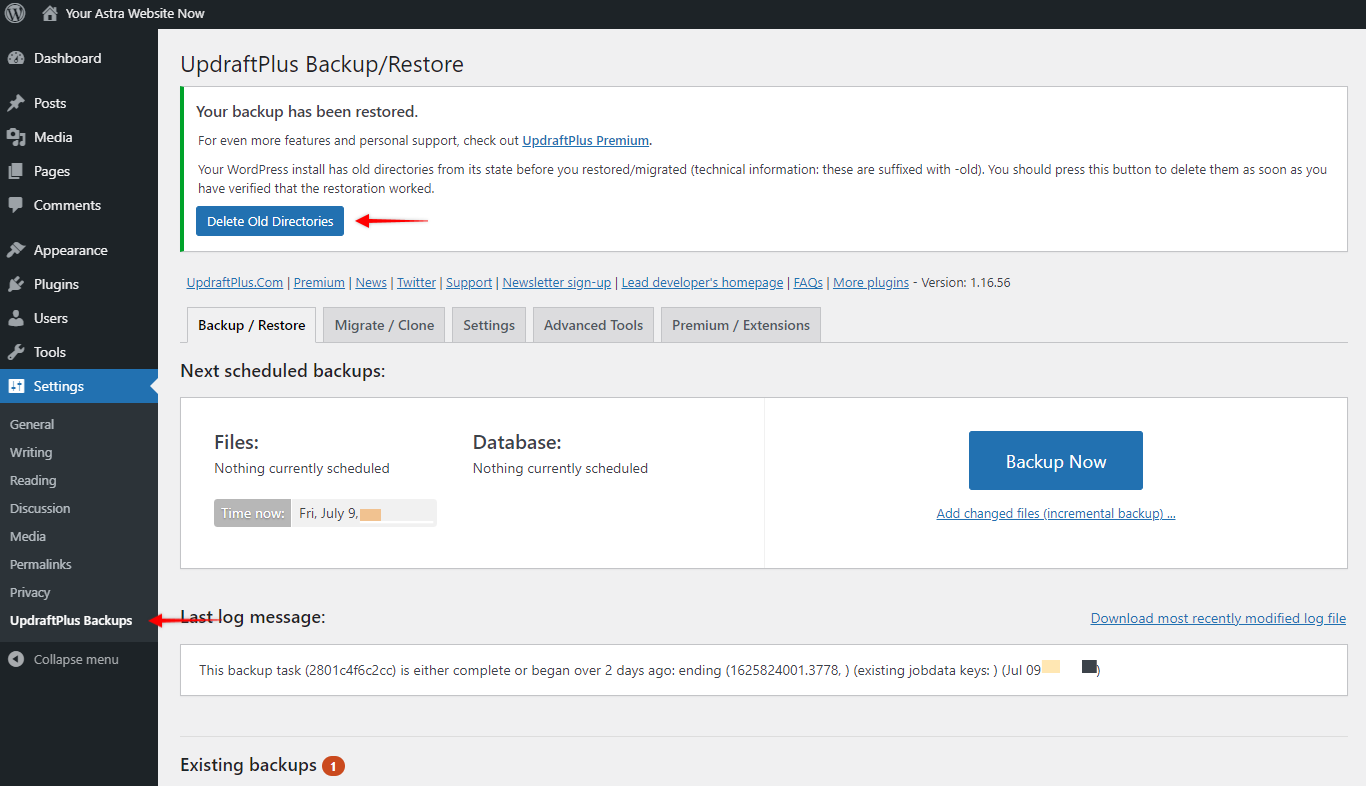The image size is (1366, 786).
Task: Click the Backup Now button
Action: pyautogui.click(x=1056, y=461)
